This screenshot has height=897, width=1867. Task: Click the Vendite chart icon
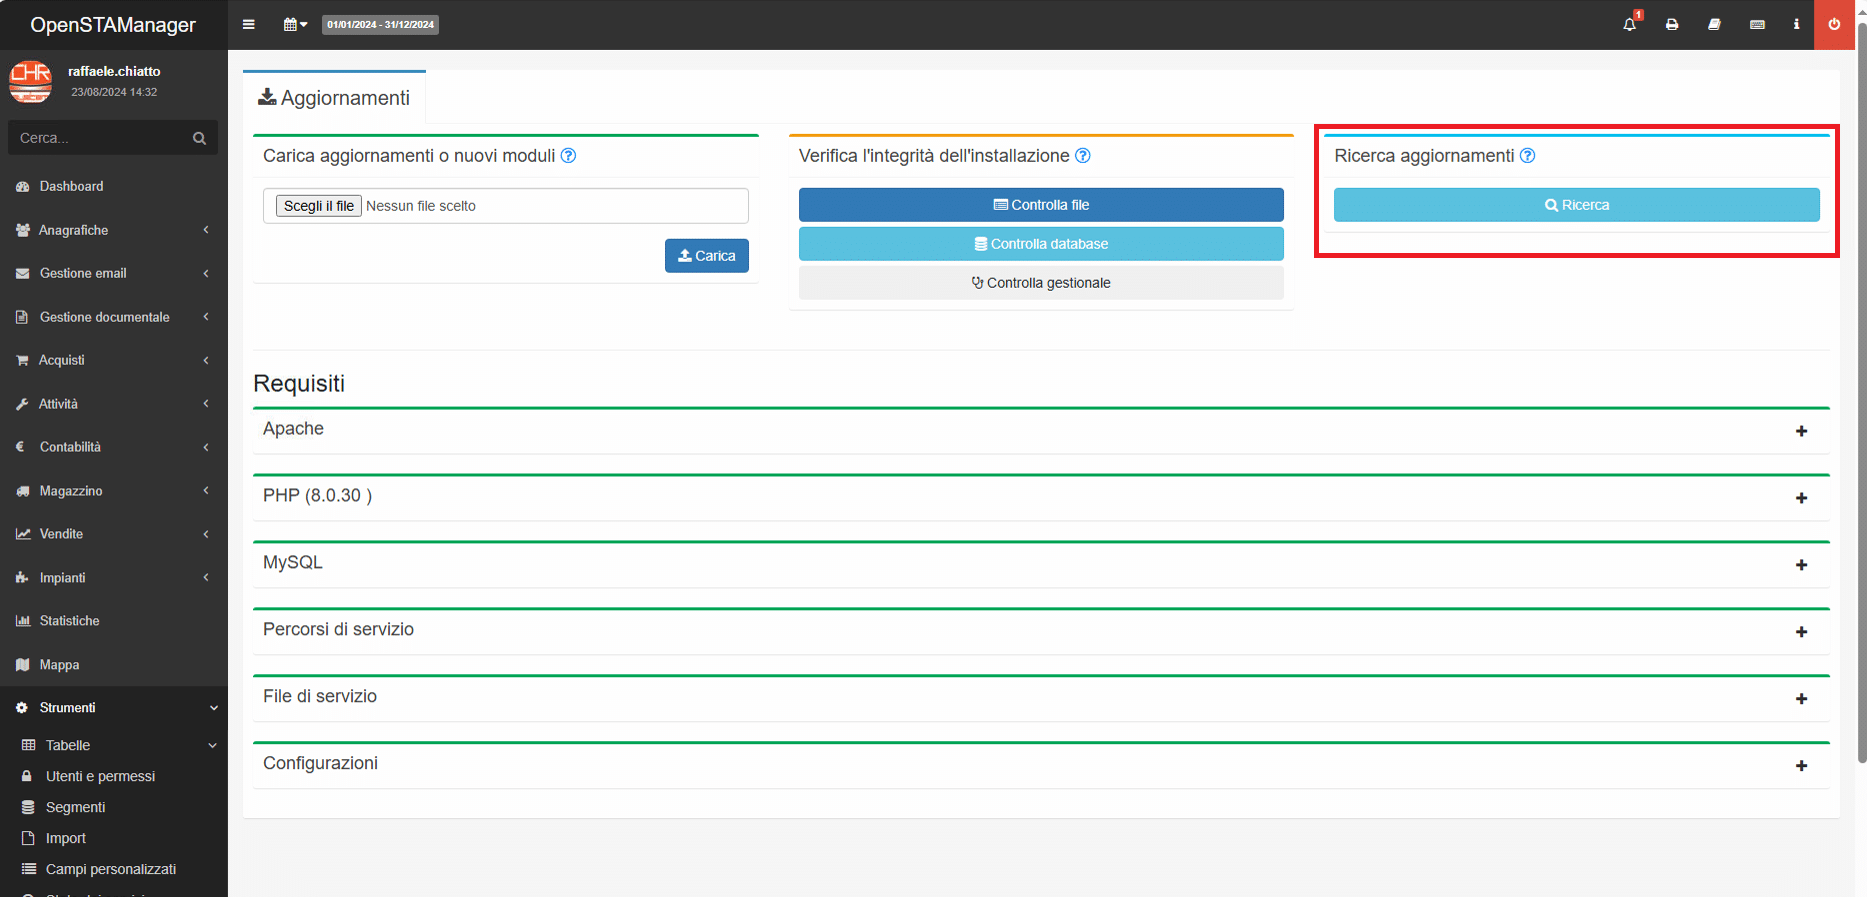(x=23, y=534)
